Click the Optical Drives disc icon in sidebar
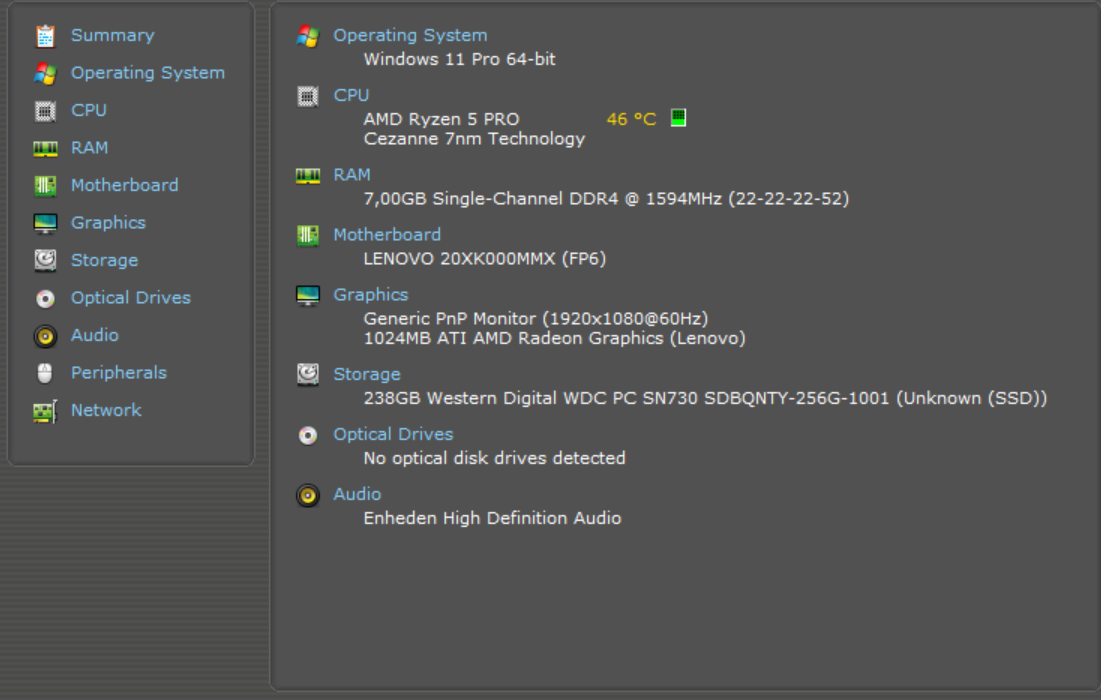The width and height of the screenshot is (1101, 700). click(x=46, y=298)
